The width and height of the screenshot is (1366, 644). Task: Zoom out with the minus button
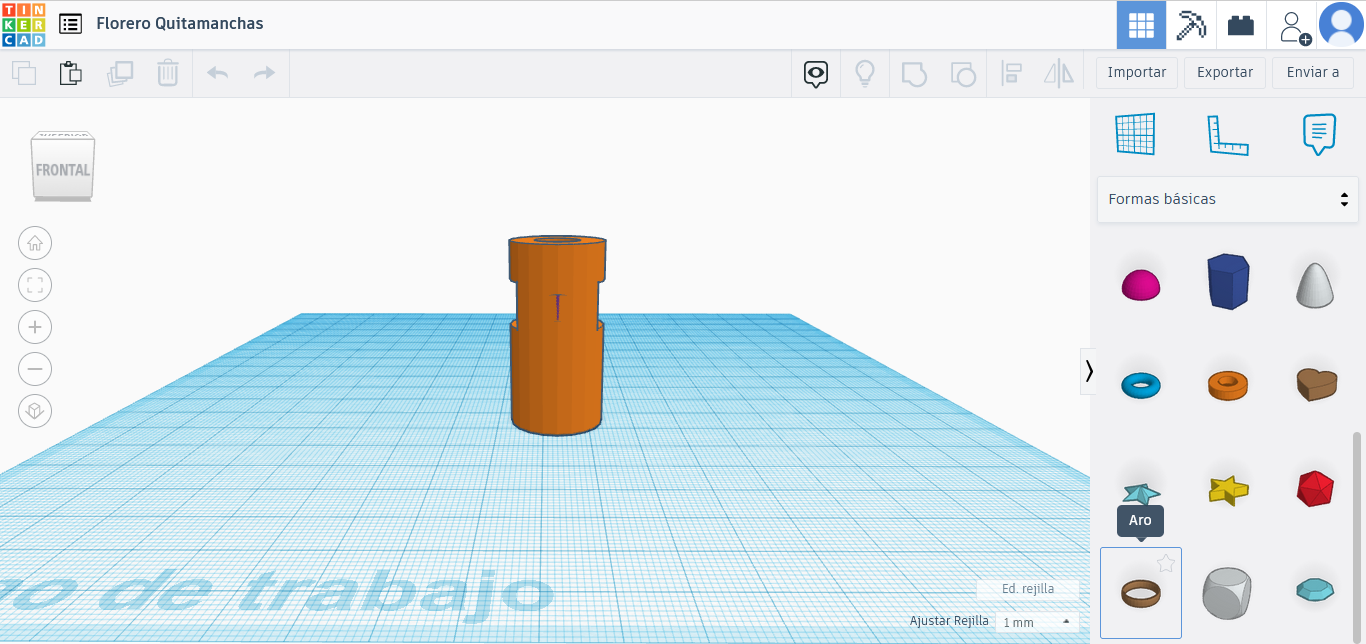tap(35, 369)
